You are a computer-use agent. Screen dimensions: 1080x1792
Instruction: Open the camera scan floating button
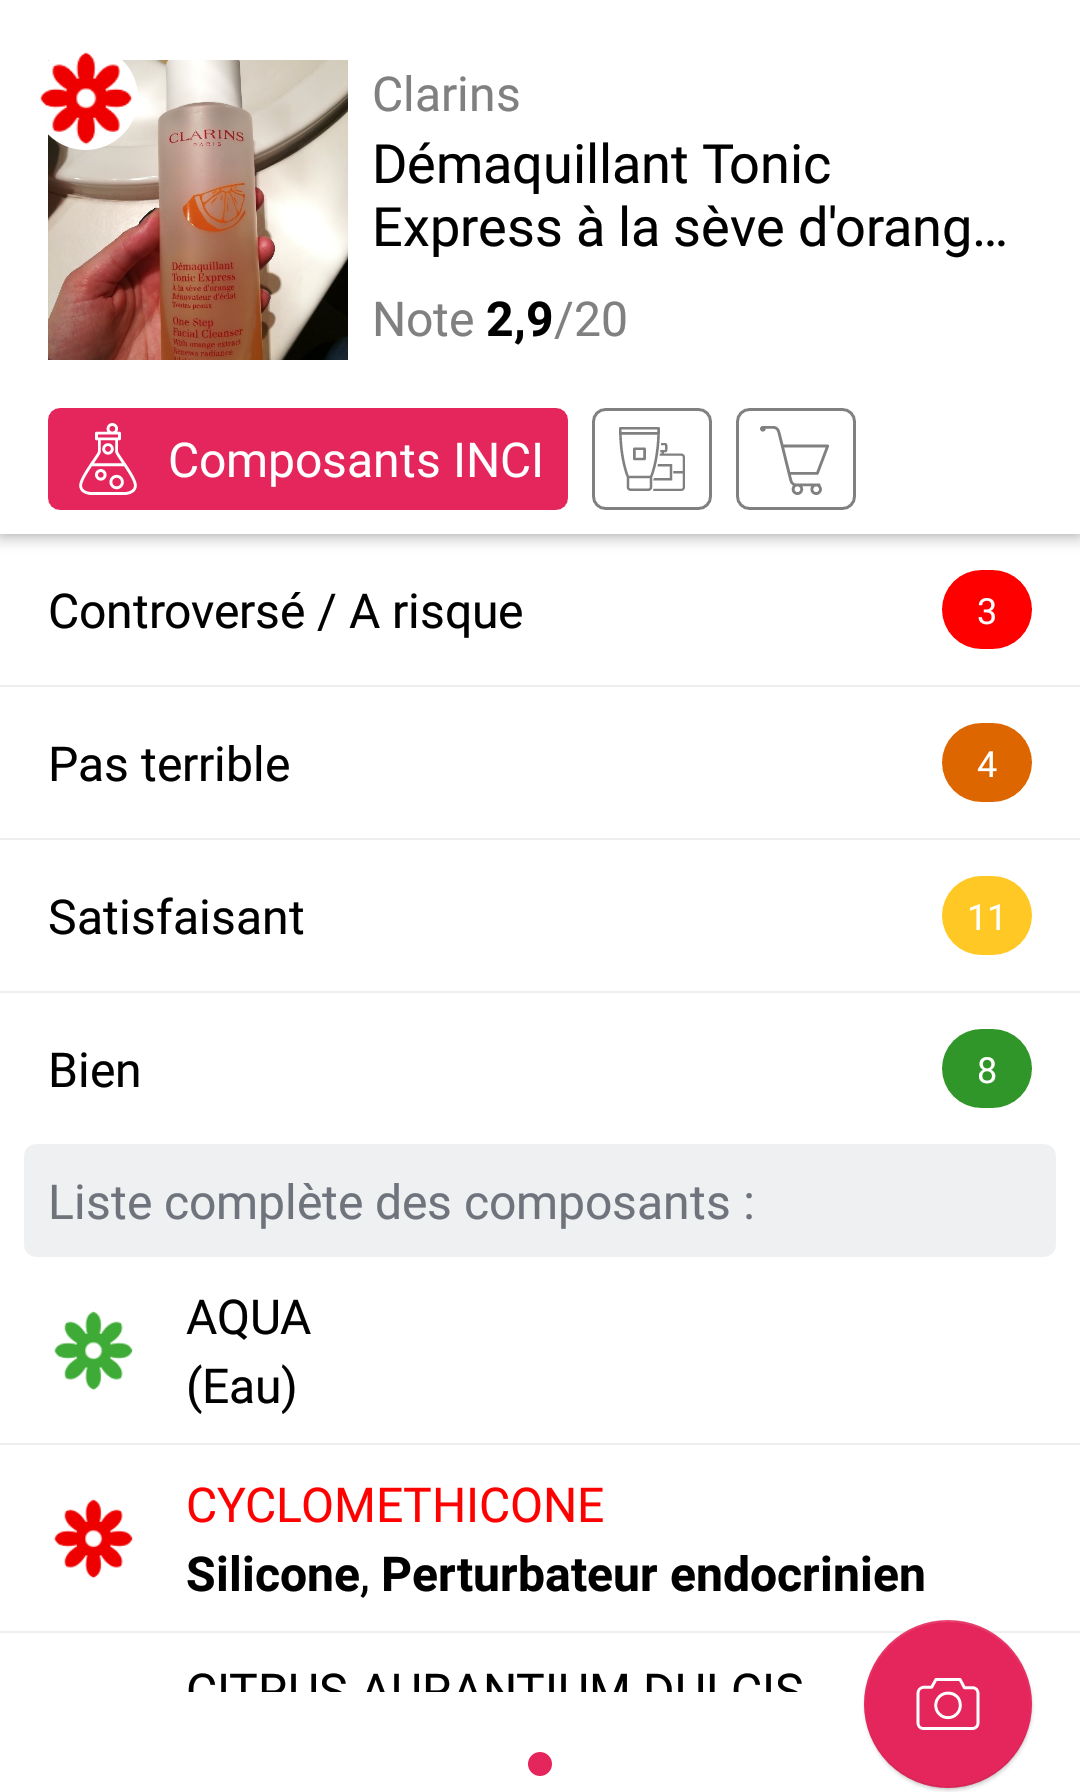click(947, 1703)
